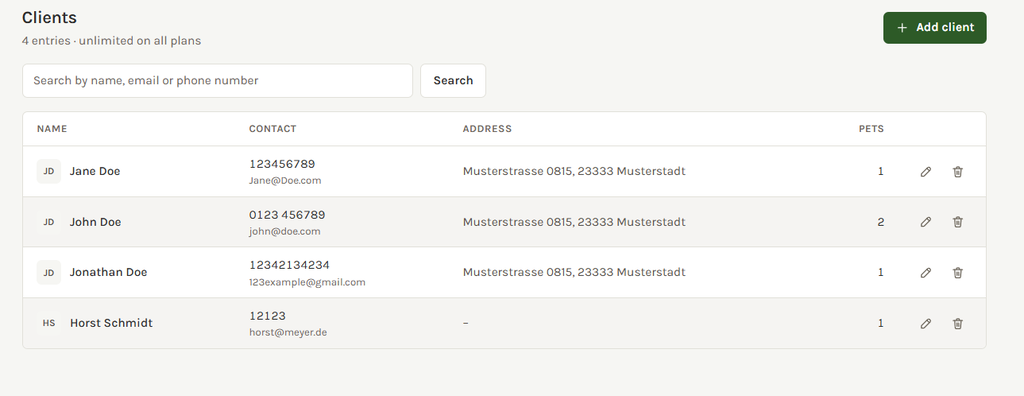Click the JD avatar badge beside Jane Doe
The height and width of the screenshot is (396, 1024).
(49, 171)
